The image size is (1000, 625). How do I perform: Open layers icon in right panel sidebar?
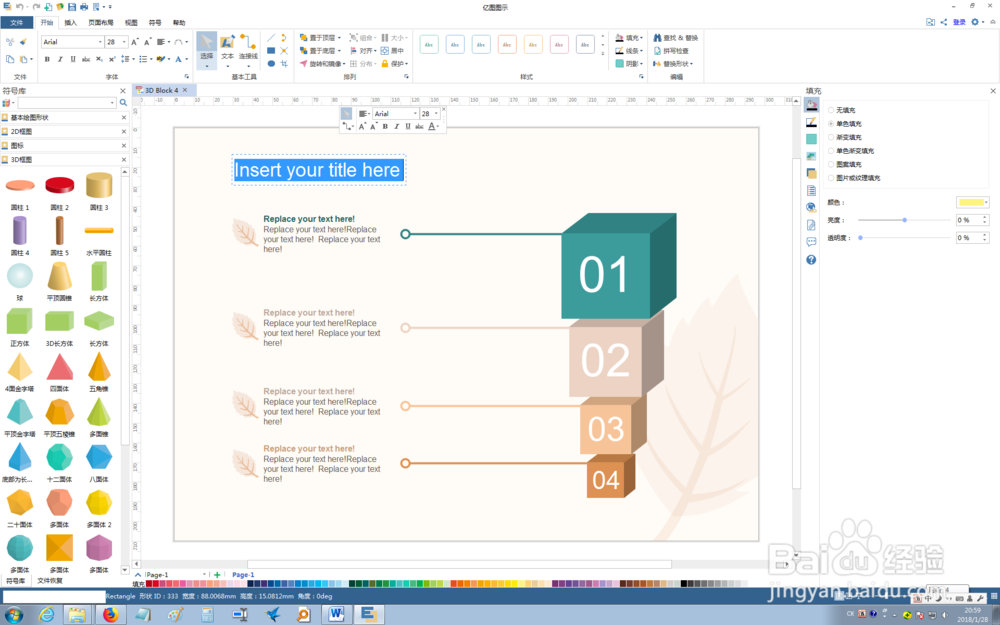(811, 173)
